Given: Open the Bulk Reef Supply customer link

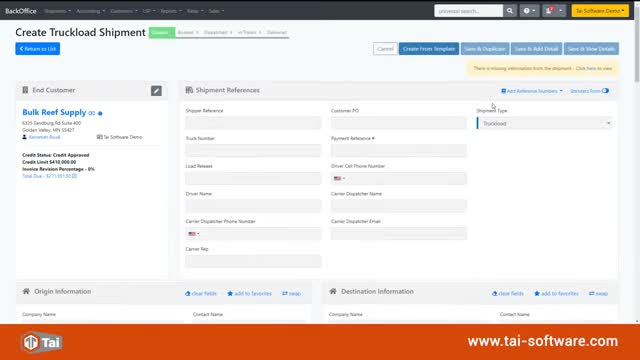Looking at the screenshot, I should point(54,112).
